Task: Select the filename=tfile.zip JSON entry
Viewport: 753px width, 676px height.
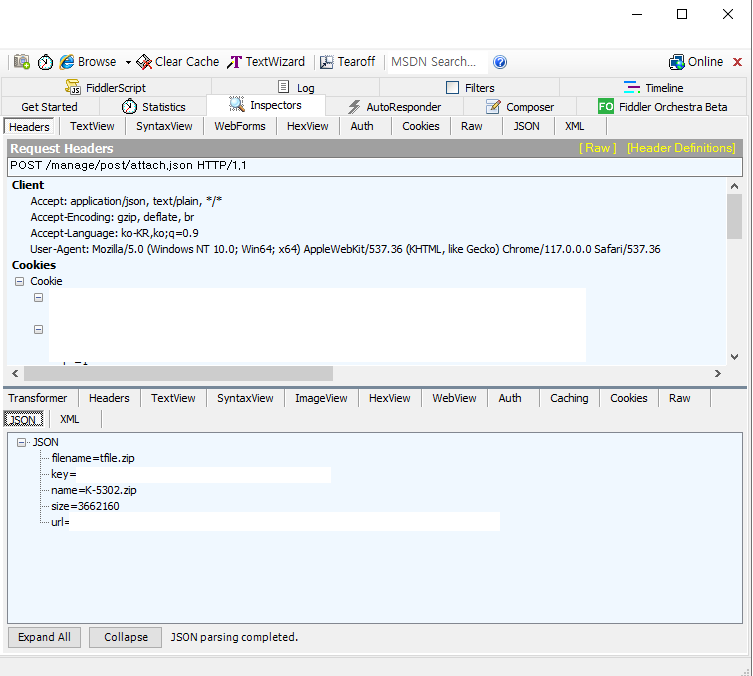Action: [x=93, y=459]
